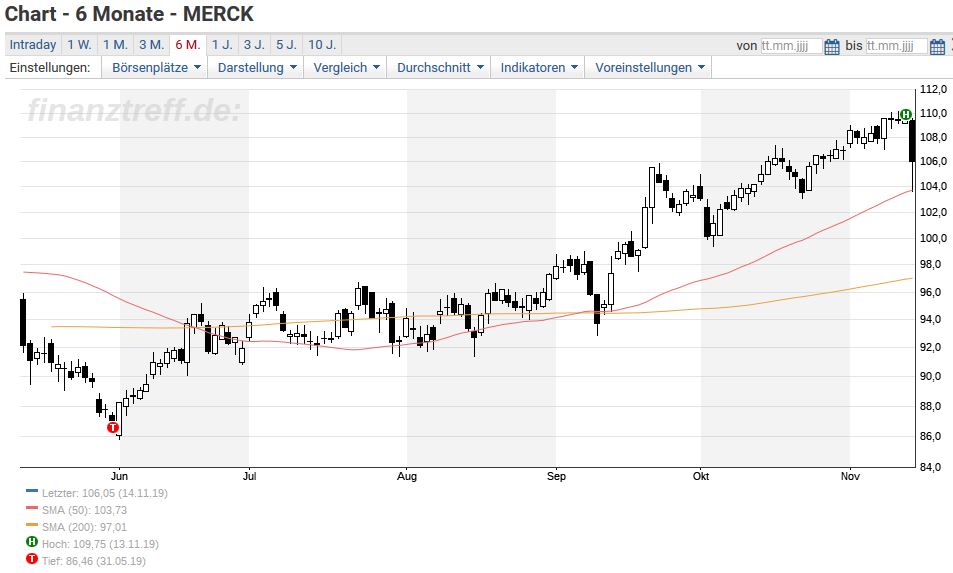Click the 'Okt' x-axis label
953x573 pixels.
tap(701, 476)
